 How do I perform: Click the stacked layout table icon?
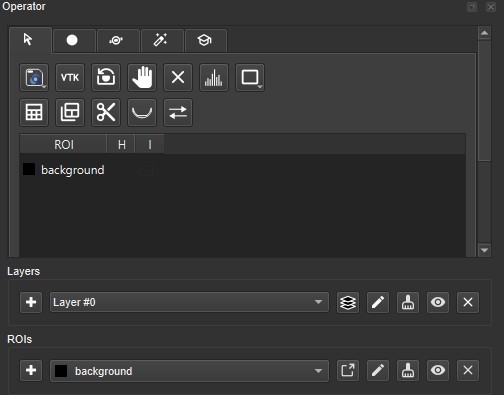[x=70, y=112]
